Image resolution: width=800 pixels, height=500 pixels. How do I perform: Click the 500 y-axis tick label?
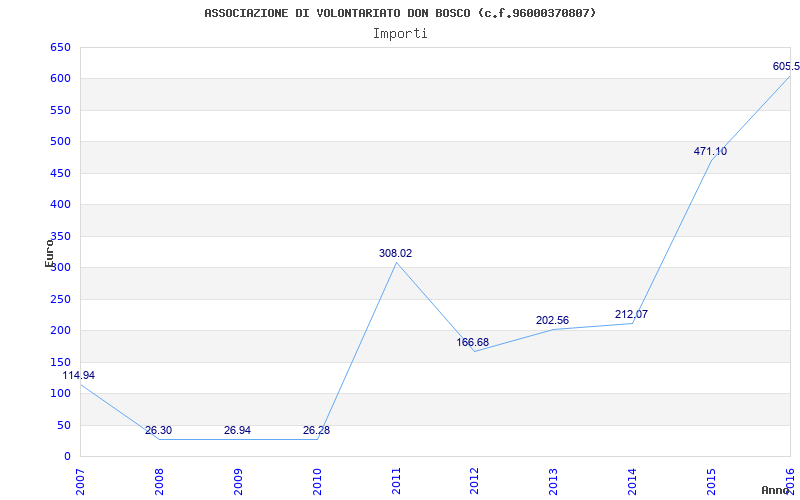tap(60, 142)
